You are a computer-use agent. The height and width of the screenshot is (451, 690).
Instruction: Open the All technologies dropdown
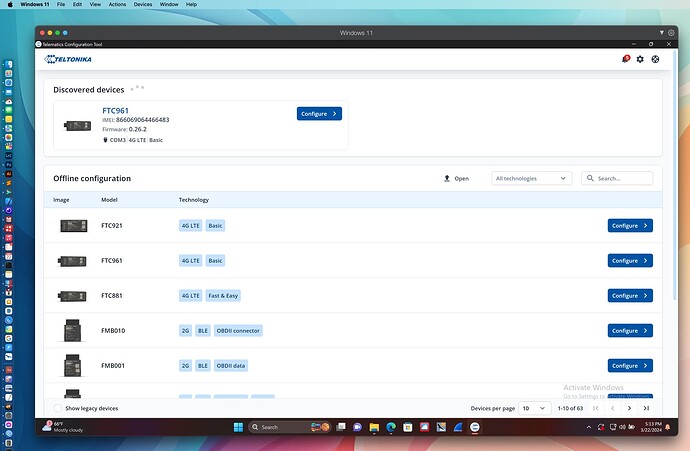tap(532, 178)
